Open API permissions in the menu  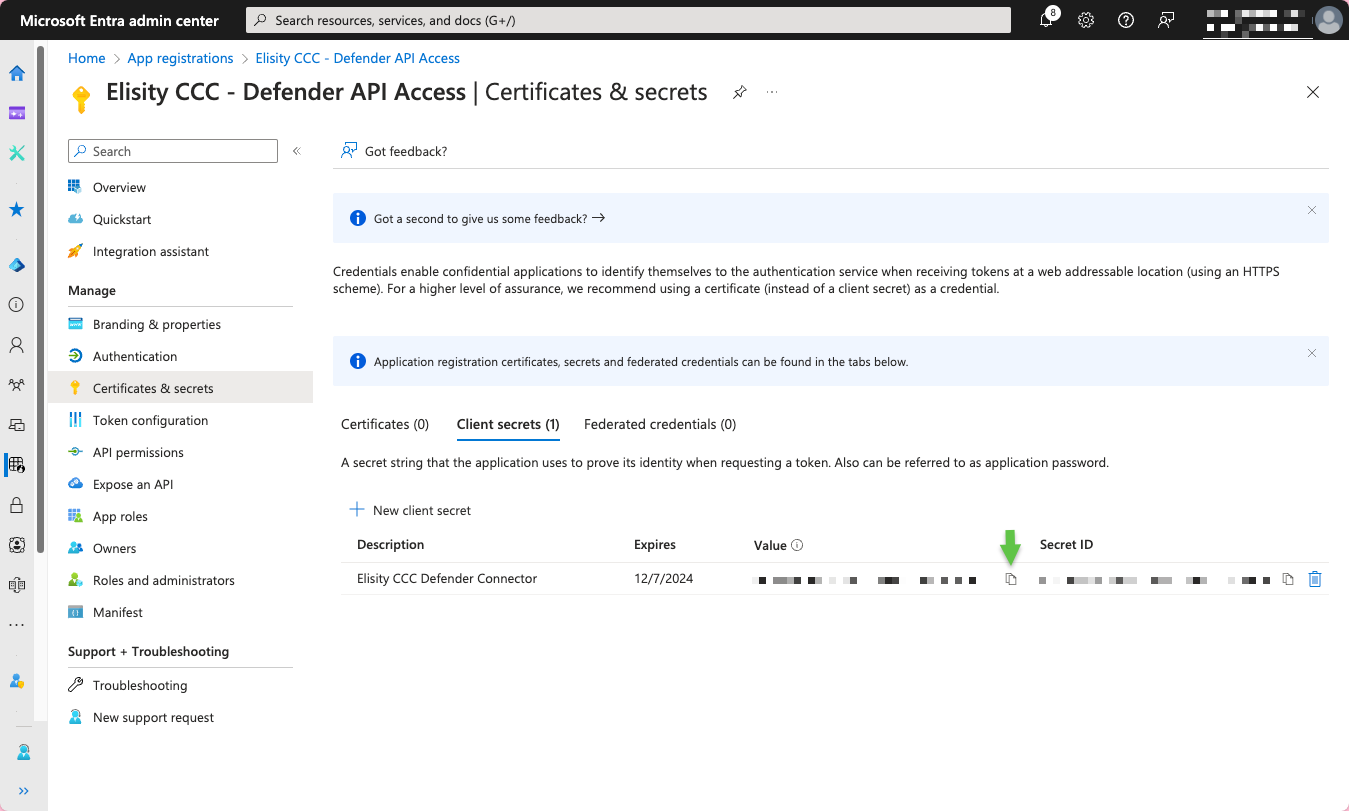click(x=138, y=452)
